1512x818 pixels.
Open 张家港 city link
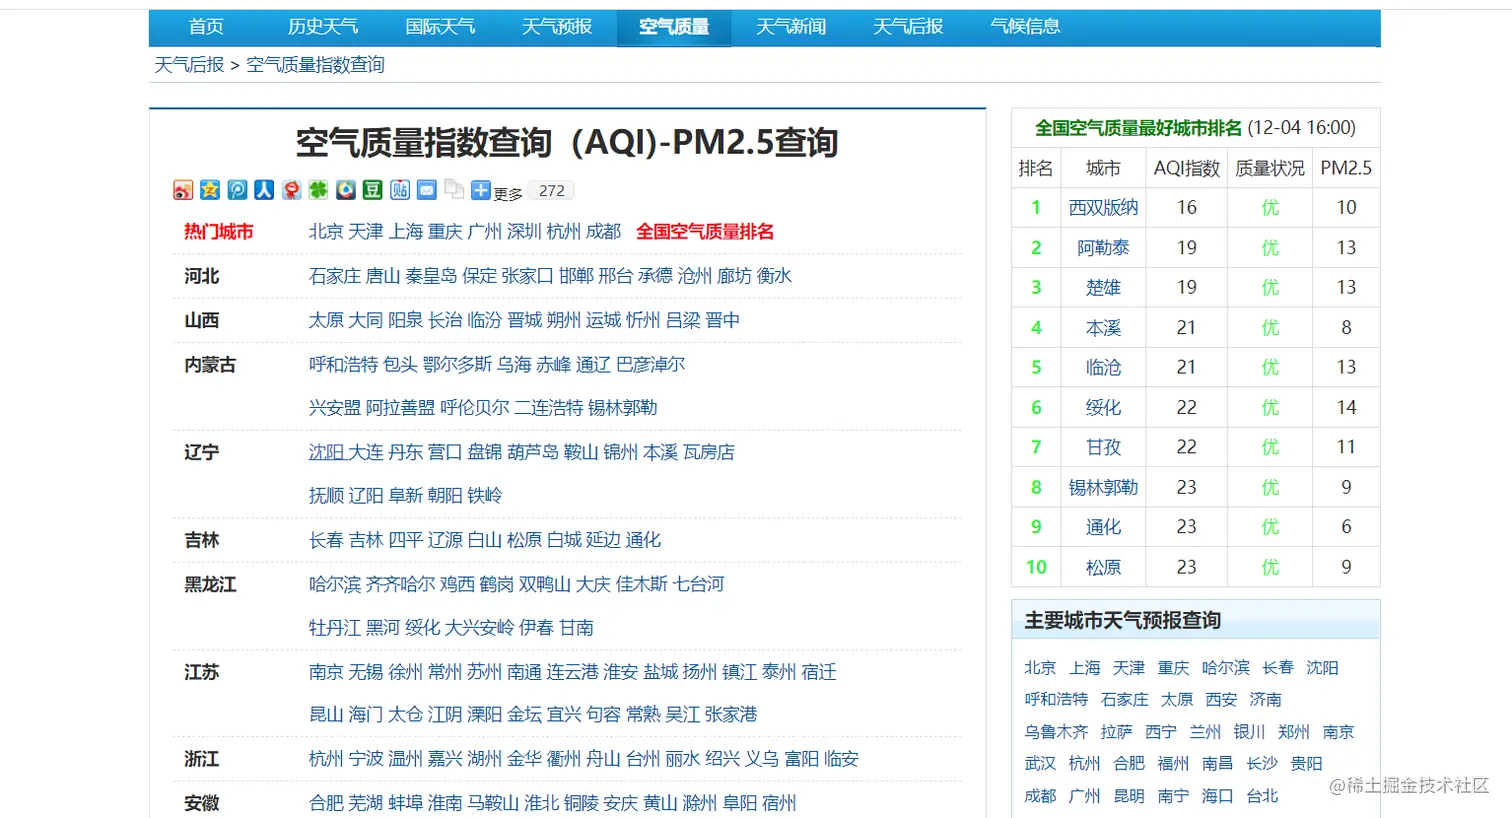point(731,715)
